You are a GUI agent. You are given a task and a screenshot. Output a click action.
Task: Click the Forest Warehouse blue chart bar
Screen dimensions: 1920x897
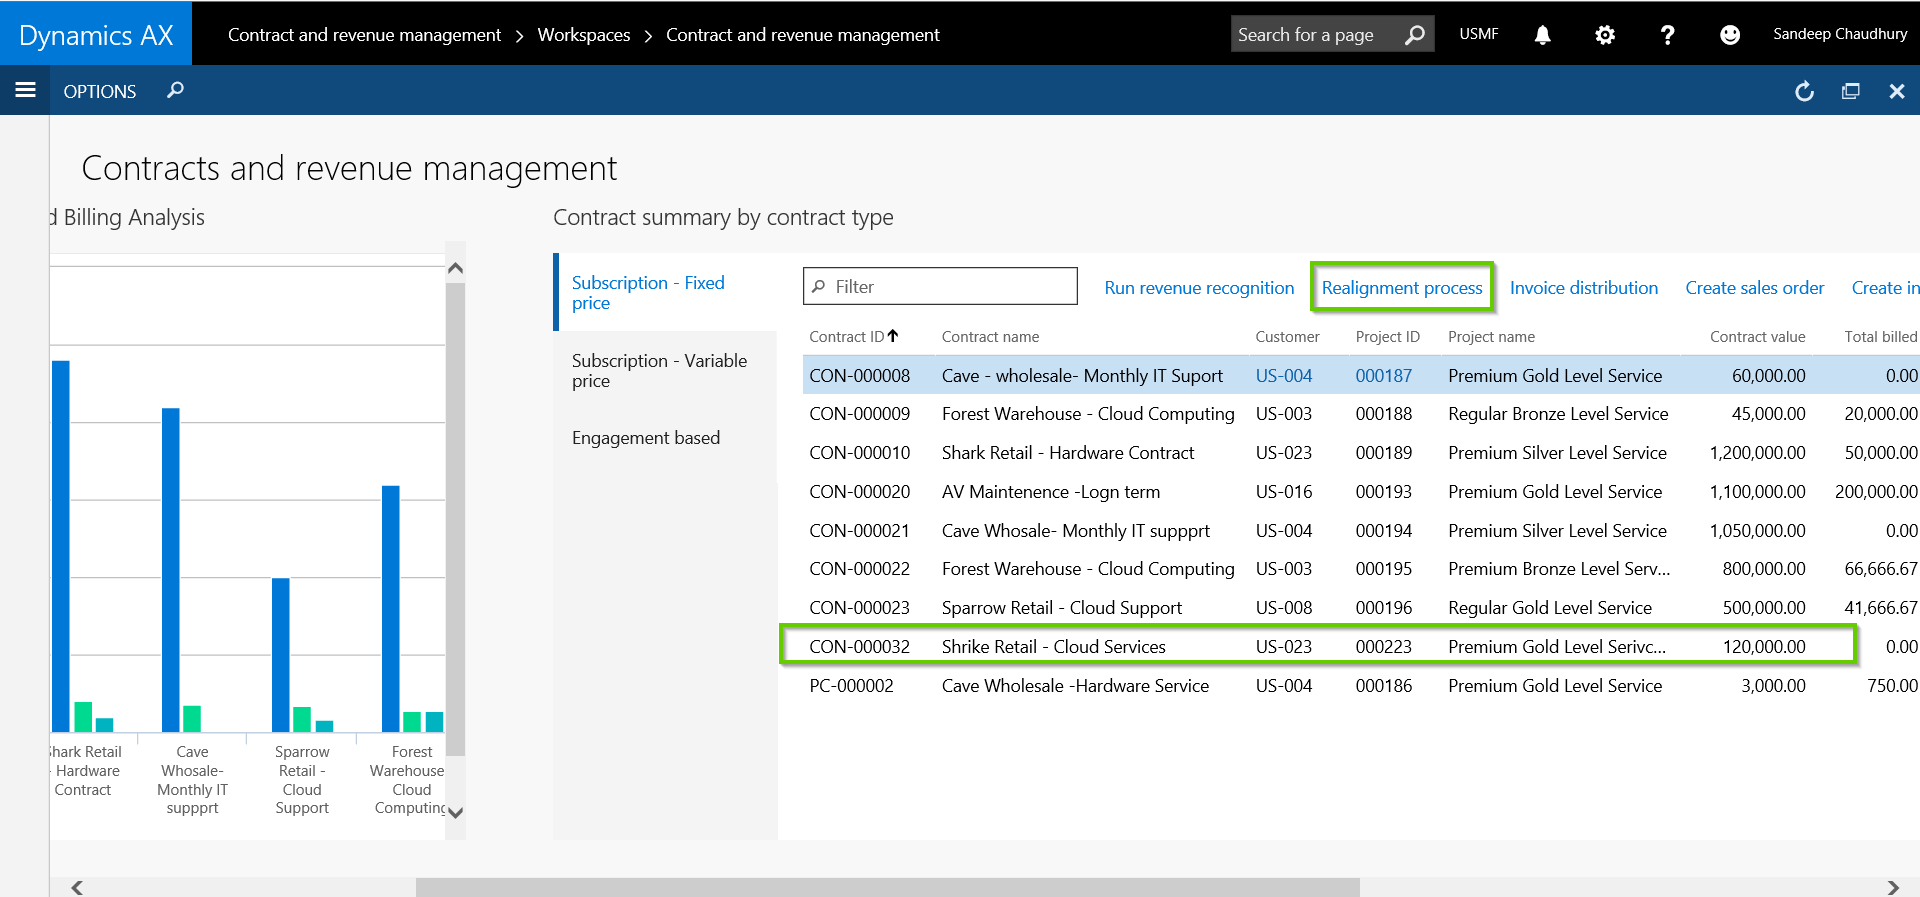point(391,609)
